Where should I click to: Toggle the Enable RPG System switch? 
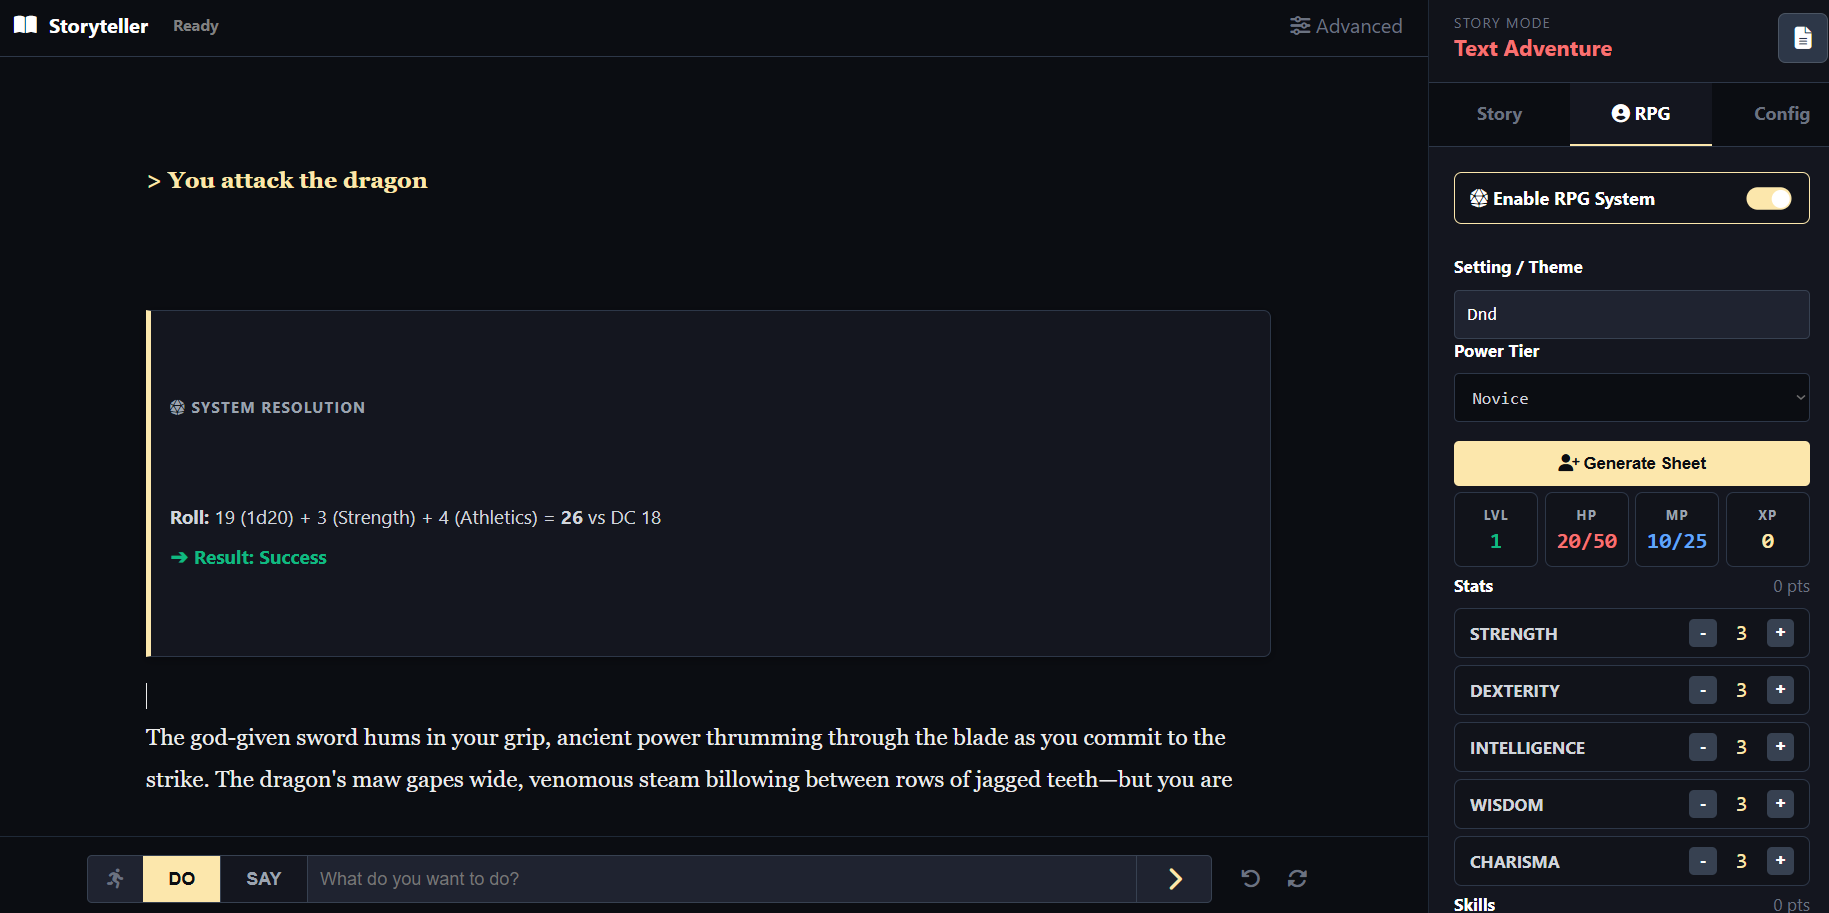(x=1768, y=198)
